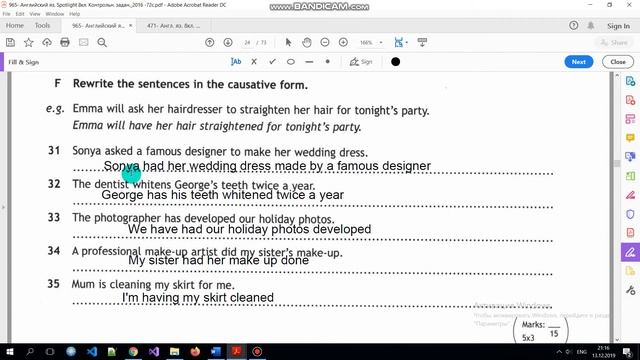The image size is (640, 360).
Task: Bookmark the file with the star icon
Action: tap(29, 42)
